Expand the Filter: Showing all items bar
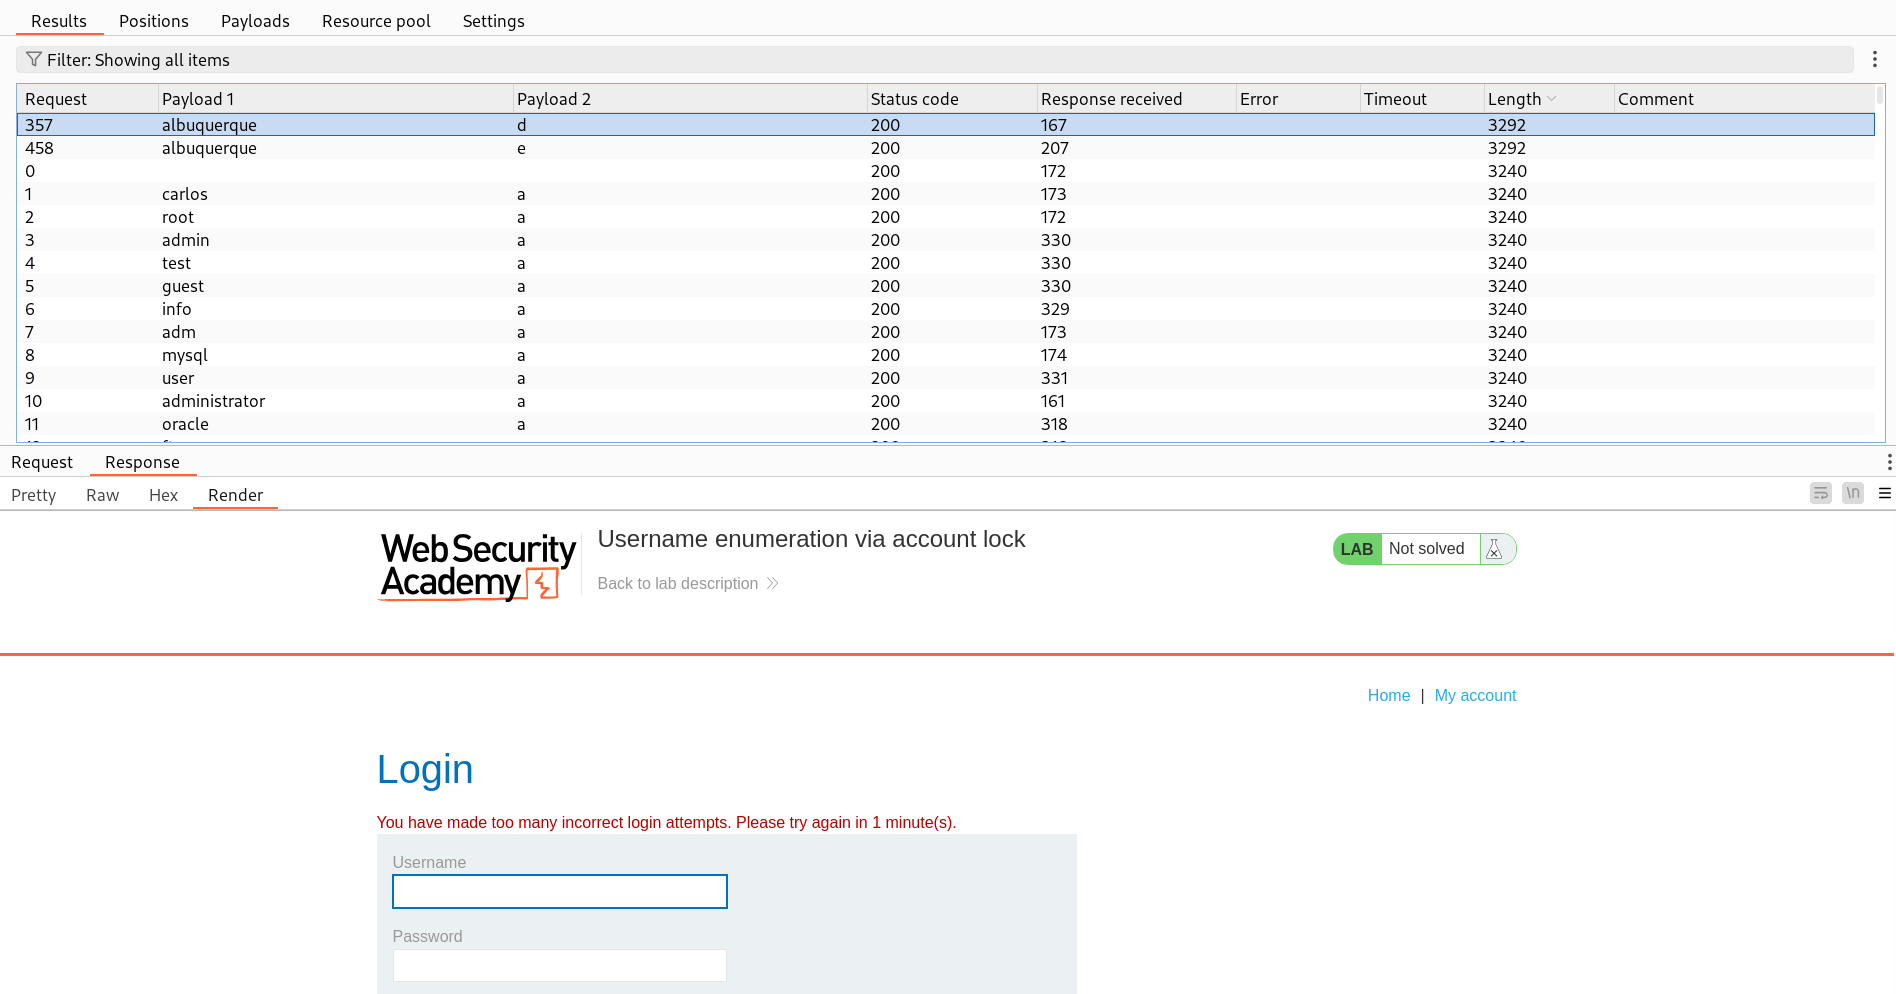This screenshot has width=1896, height=994. click(400, 59)
